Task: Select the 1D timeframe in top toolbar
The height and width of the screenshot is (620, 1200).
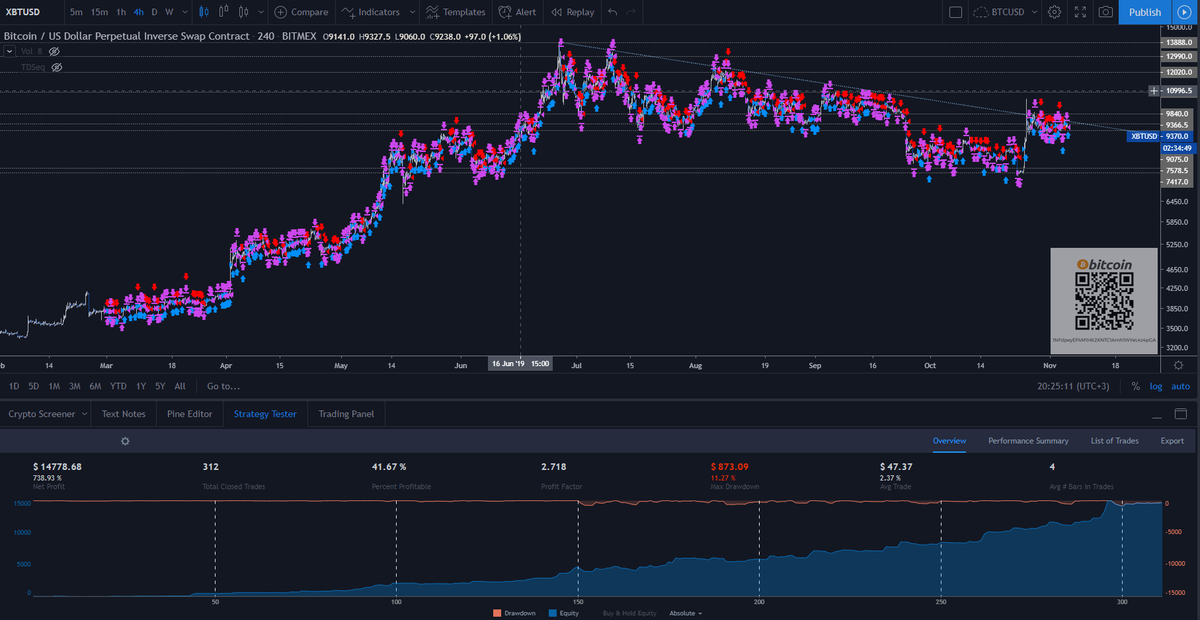Action: [x=154, y=12]
